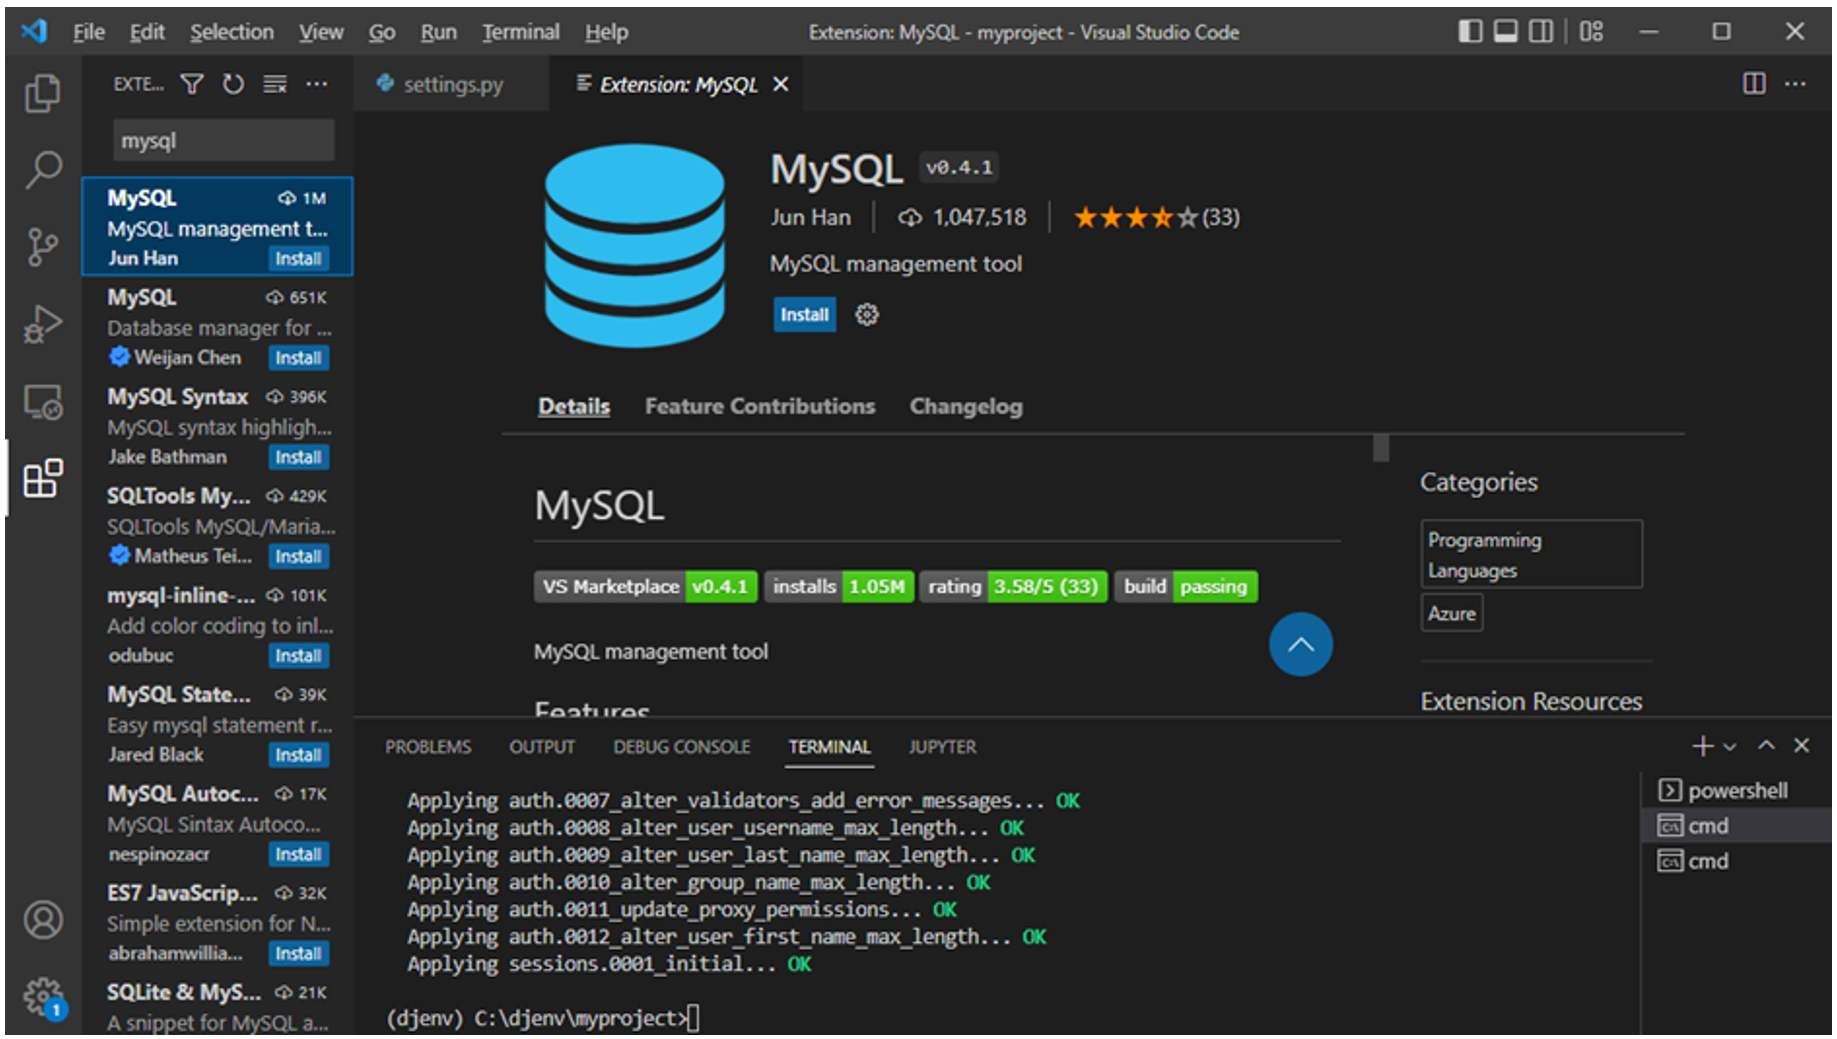Open Source Control view

pos(42,246)
